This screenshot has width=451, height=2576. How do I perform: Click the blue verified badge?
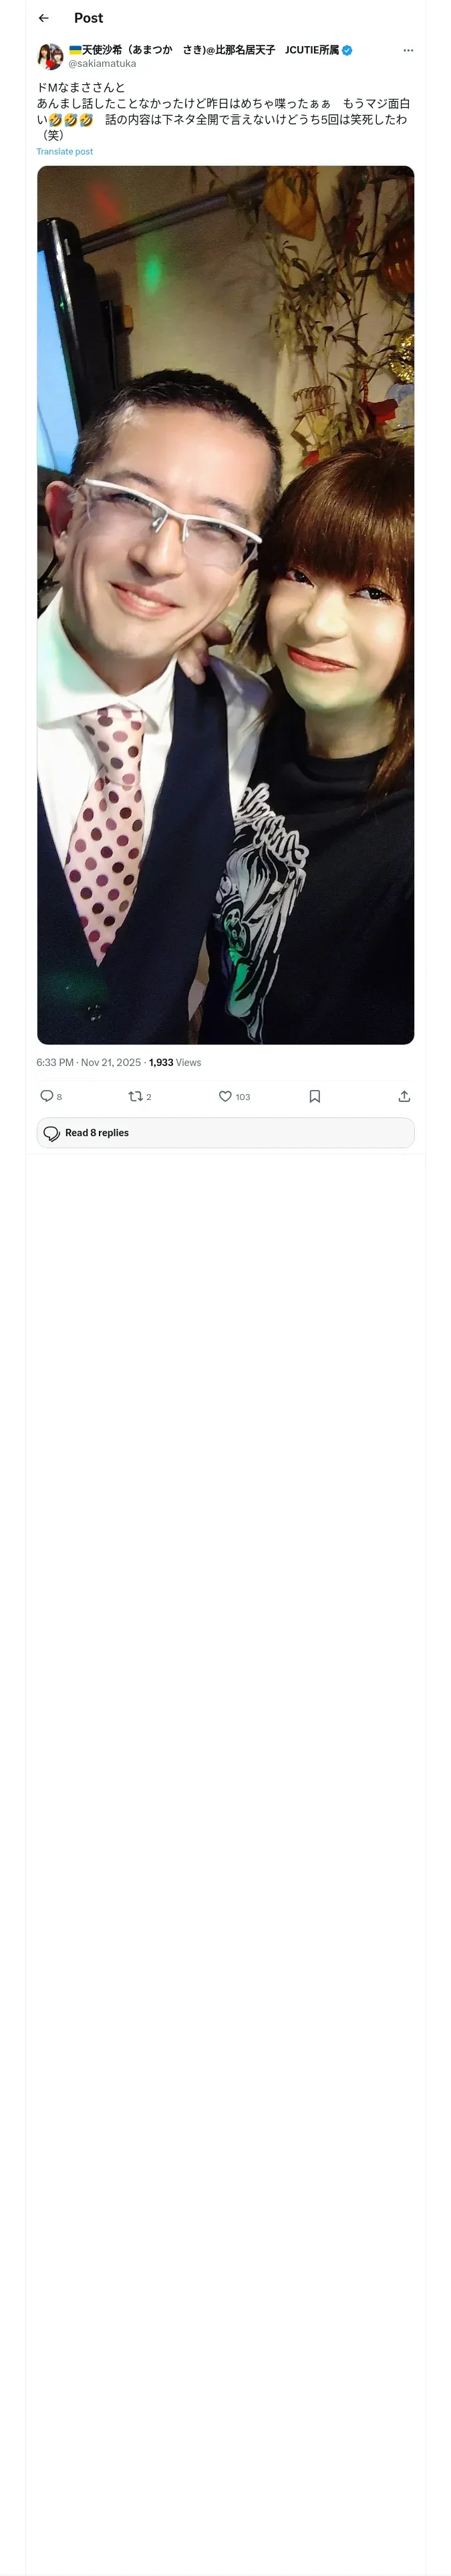pos(347,50)
